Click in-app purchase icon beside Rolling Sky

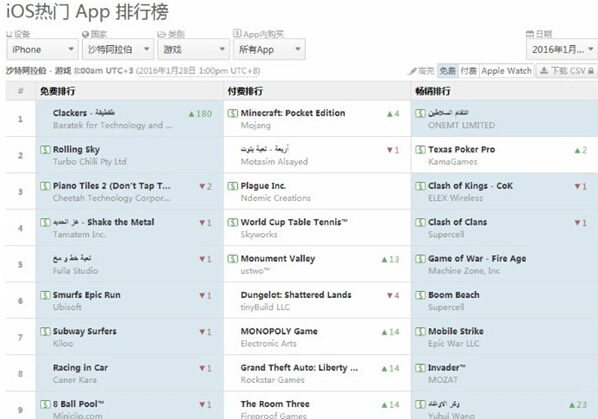(45, 149)
